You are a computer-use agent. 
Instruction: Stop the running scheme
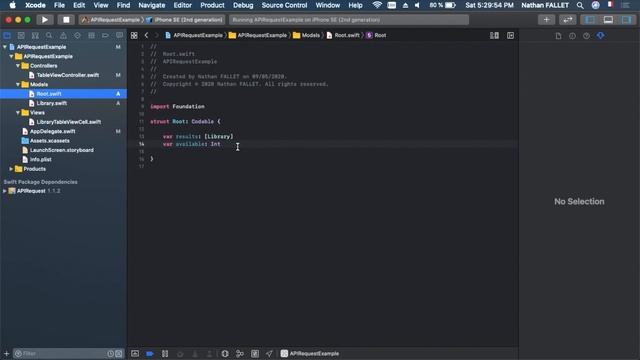[x=66, y=20]
